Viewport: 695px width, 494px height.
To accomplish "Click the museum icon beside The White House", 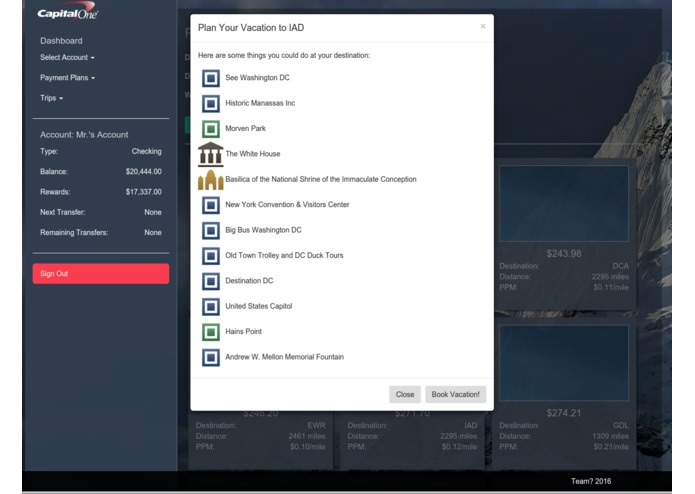I will coord(211,154).
